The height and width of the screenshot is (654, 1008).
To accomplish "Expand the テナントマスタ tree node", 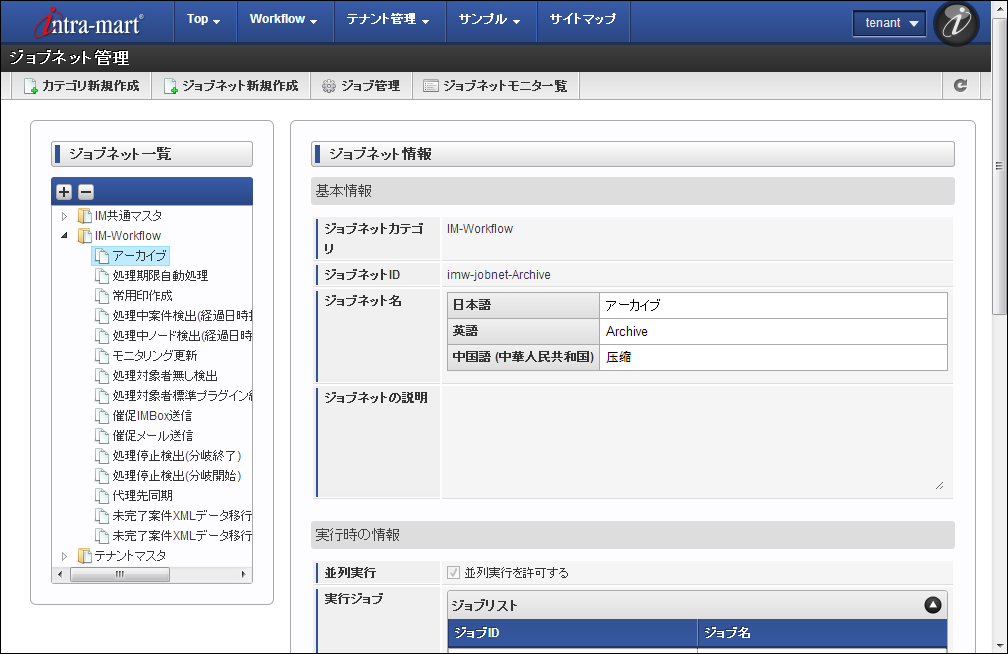I will click(65, 556).
